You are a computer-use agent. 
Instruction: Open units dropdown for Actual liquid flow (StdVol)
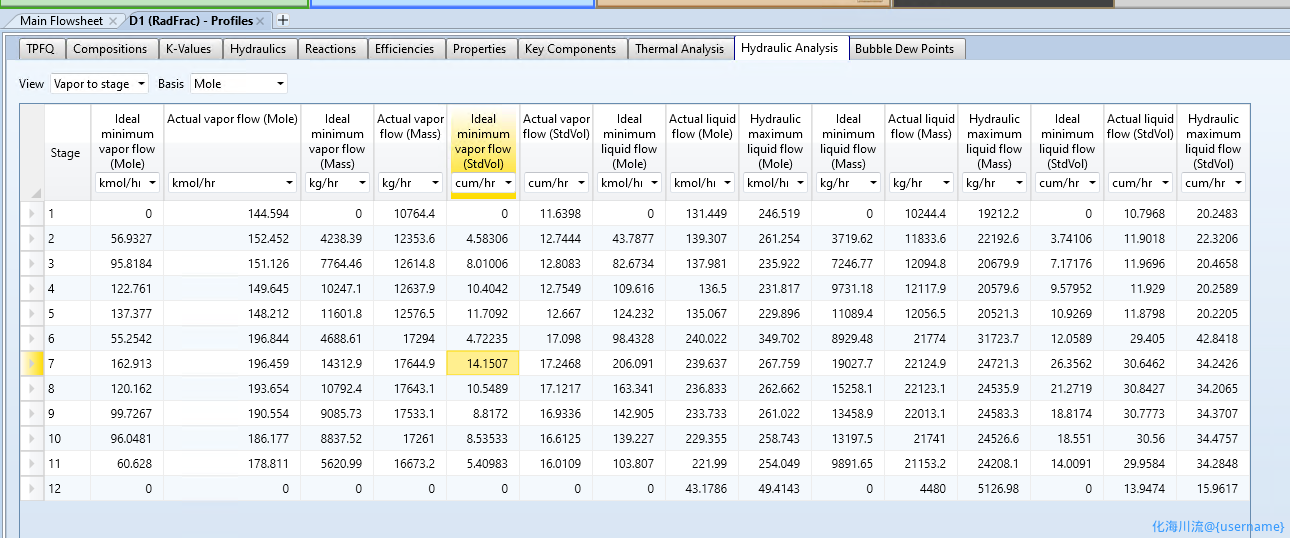(1140, 183)
